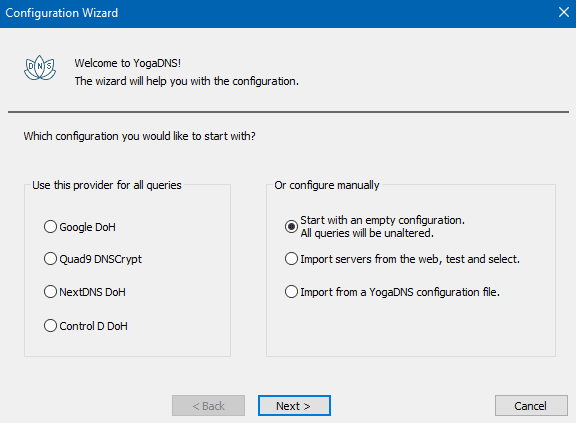Click the 'Use this provider for all queries' group label
This screenshot has width=576, height=423.
pyautogui.click(x=107, y=185)
